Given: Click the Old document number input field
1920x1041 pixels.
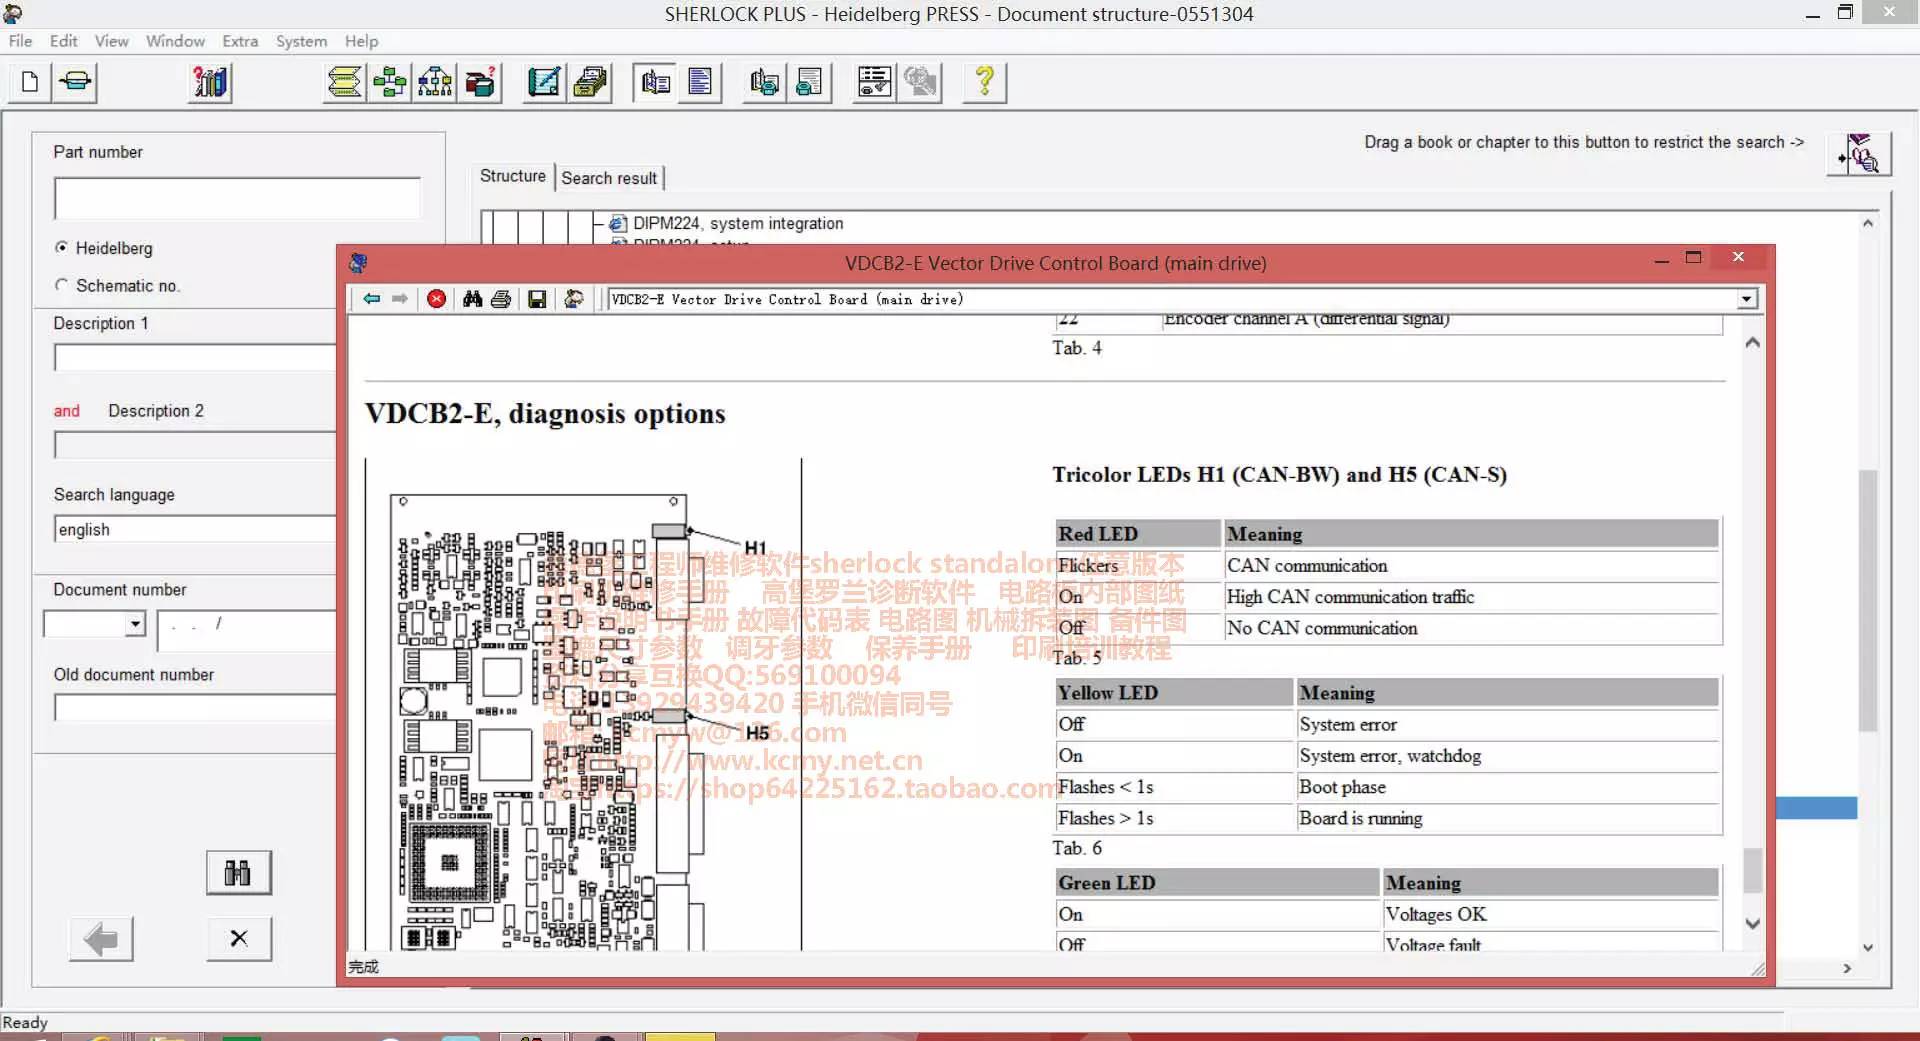Looking at the screenshot, I should tap(195, 707).
